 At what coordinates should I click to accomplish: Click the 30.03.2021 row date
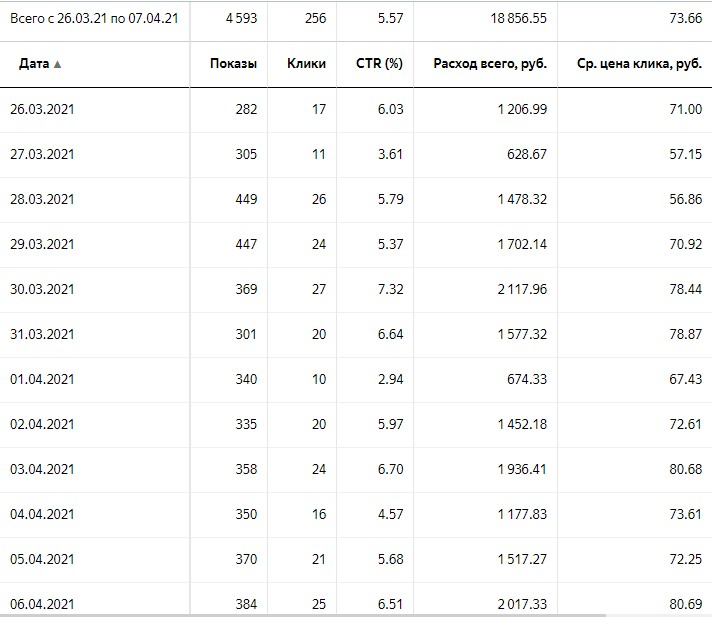pyautogui.click(x=41, y=289)
